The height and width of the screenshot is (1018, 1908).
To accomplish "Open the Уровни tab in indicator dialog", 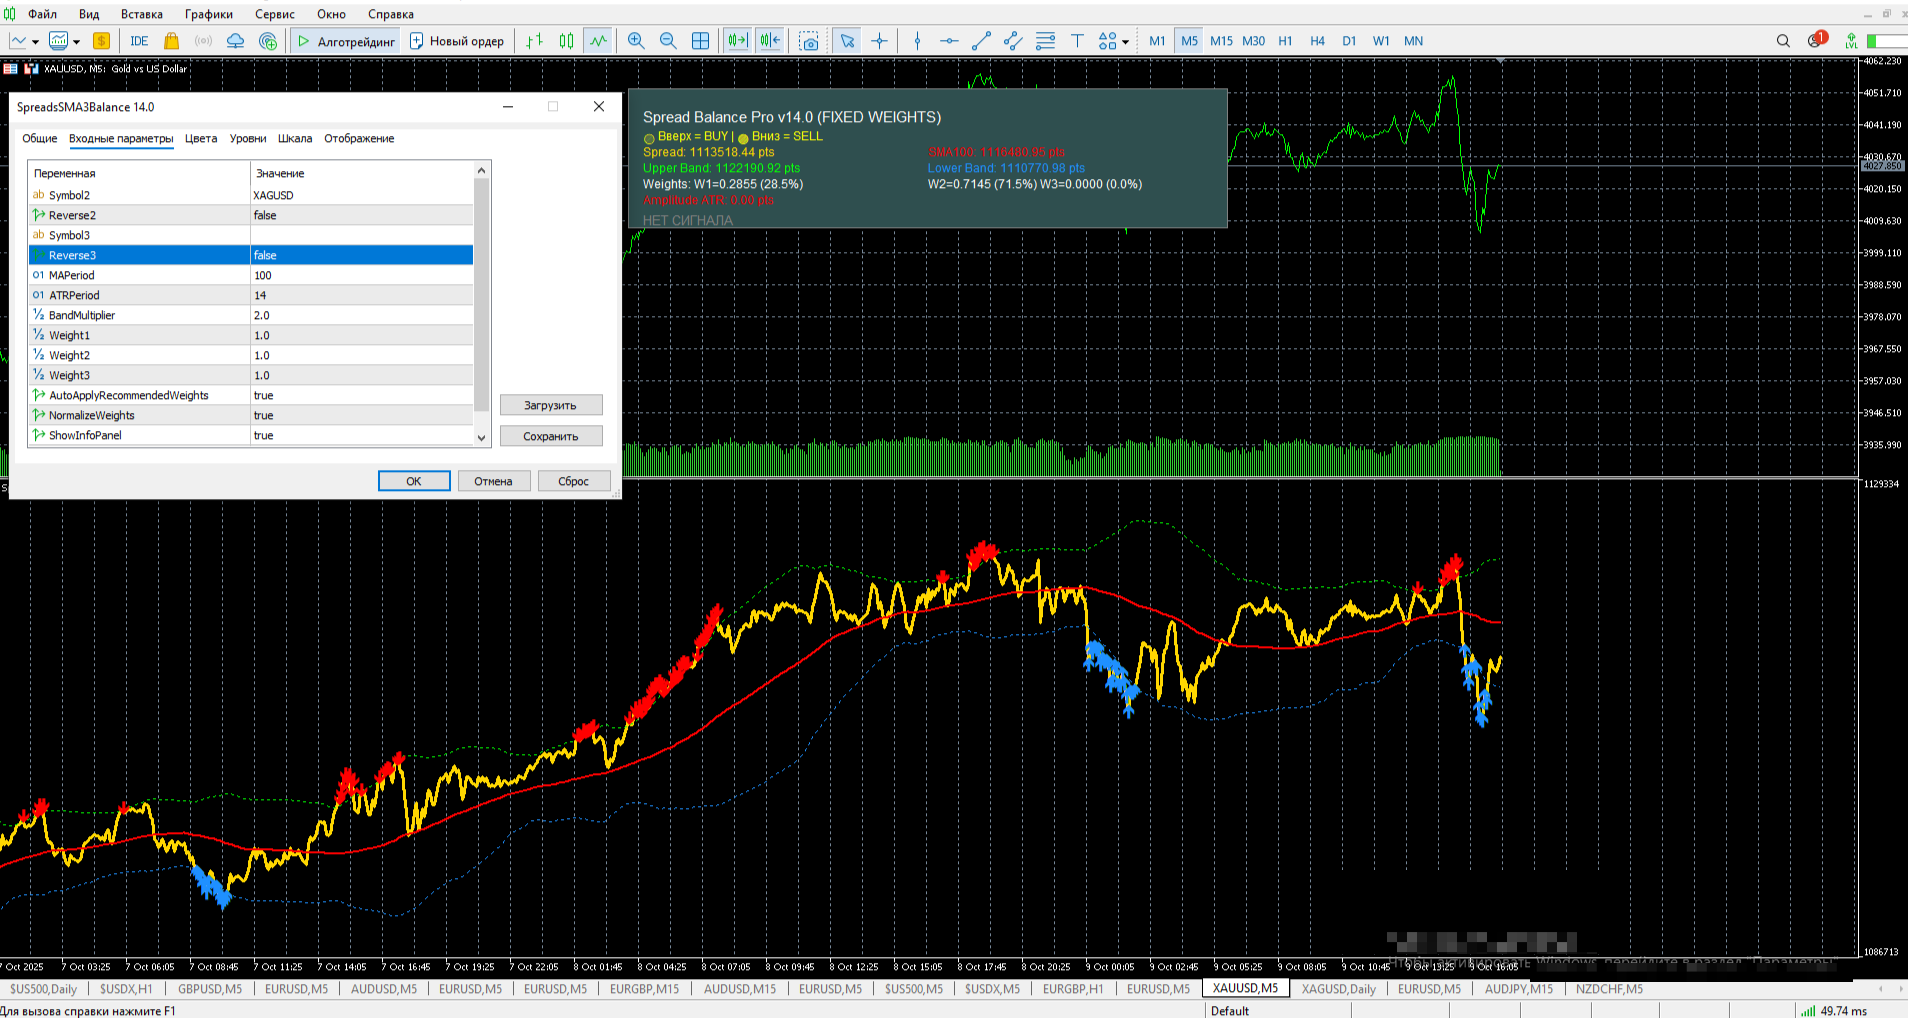I will point(248,138).
